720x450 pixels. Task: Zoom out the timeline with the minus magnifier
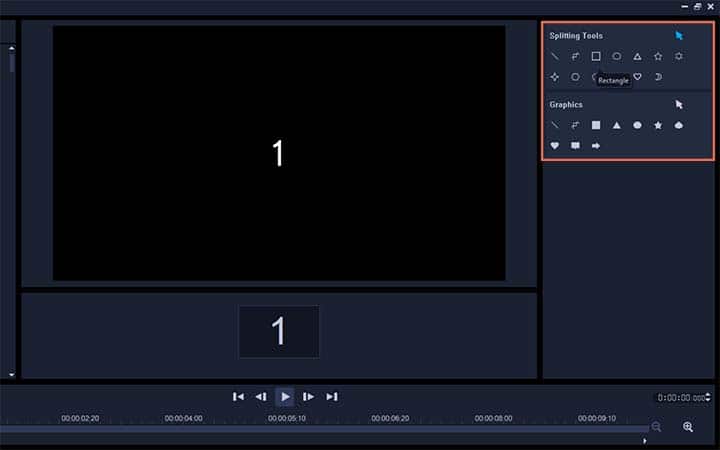pyautogui.click(x=656, y=427)
